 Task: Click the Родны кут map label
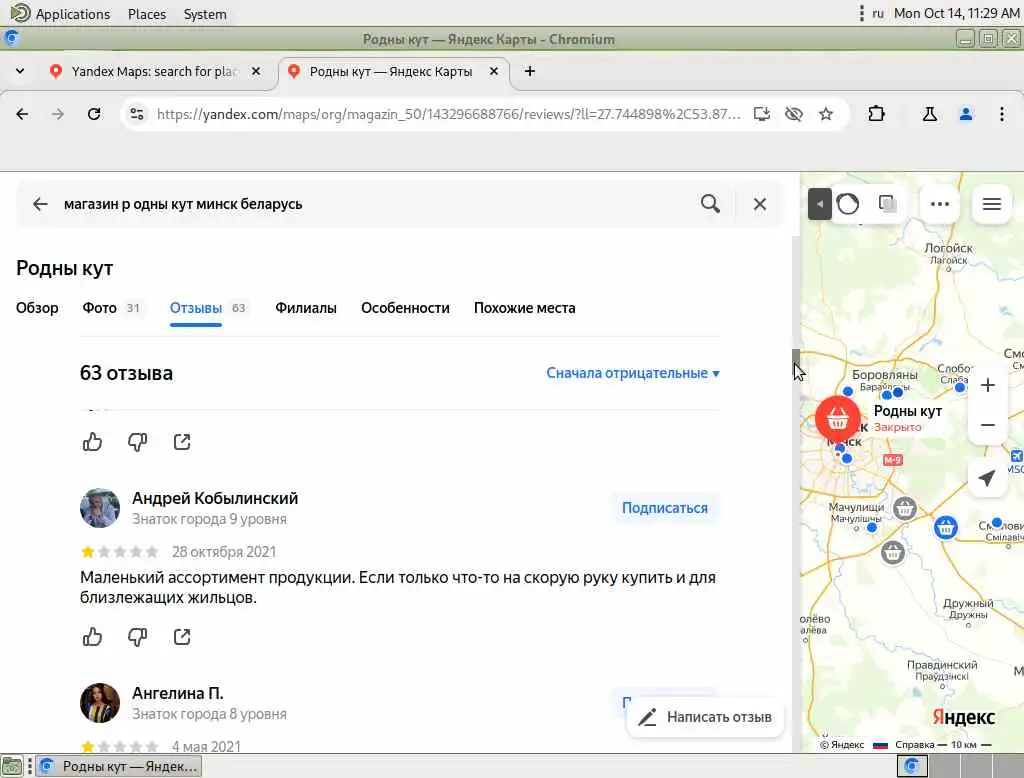(x=908, y=411)
